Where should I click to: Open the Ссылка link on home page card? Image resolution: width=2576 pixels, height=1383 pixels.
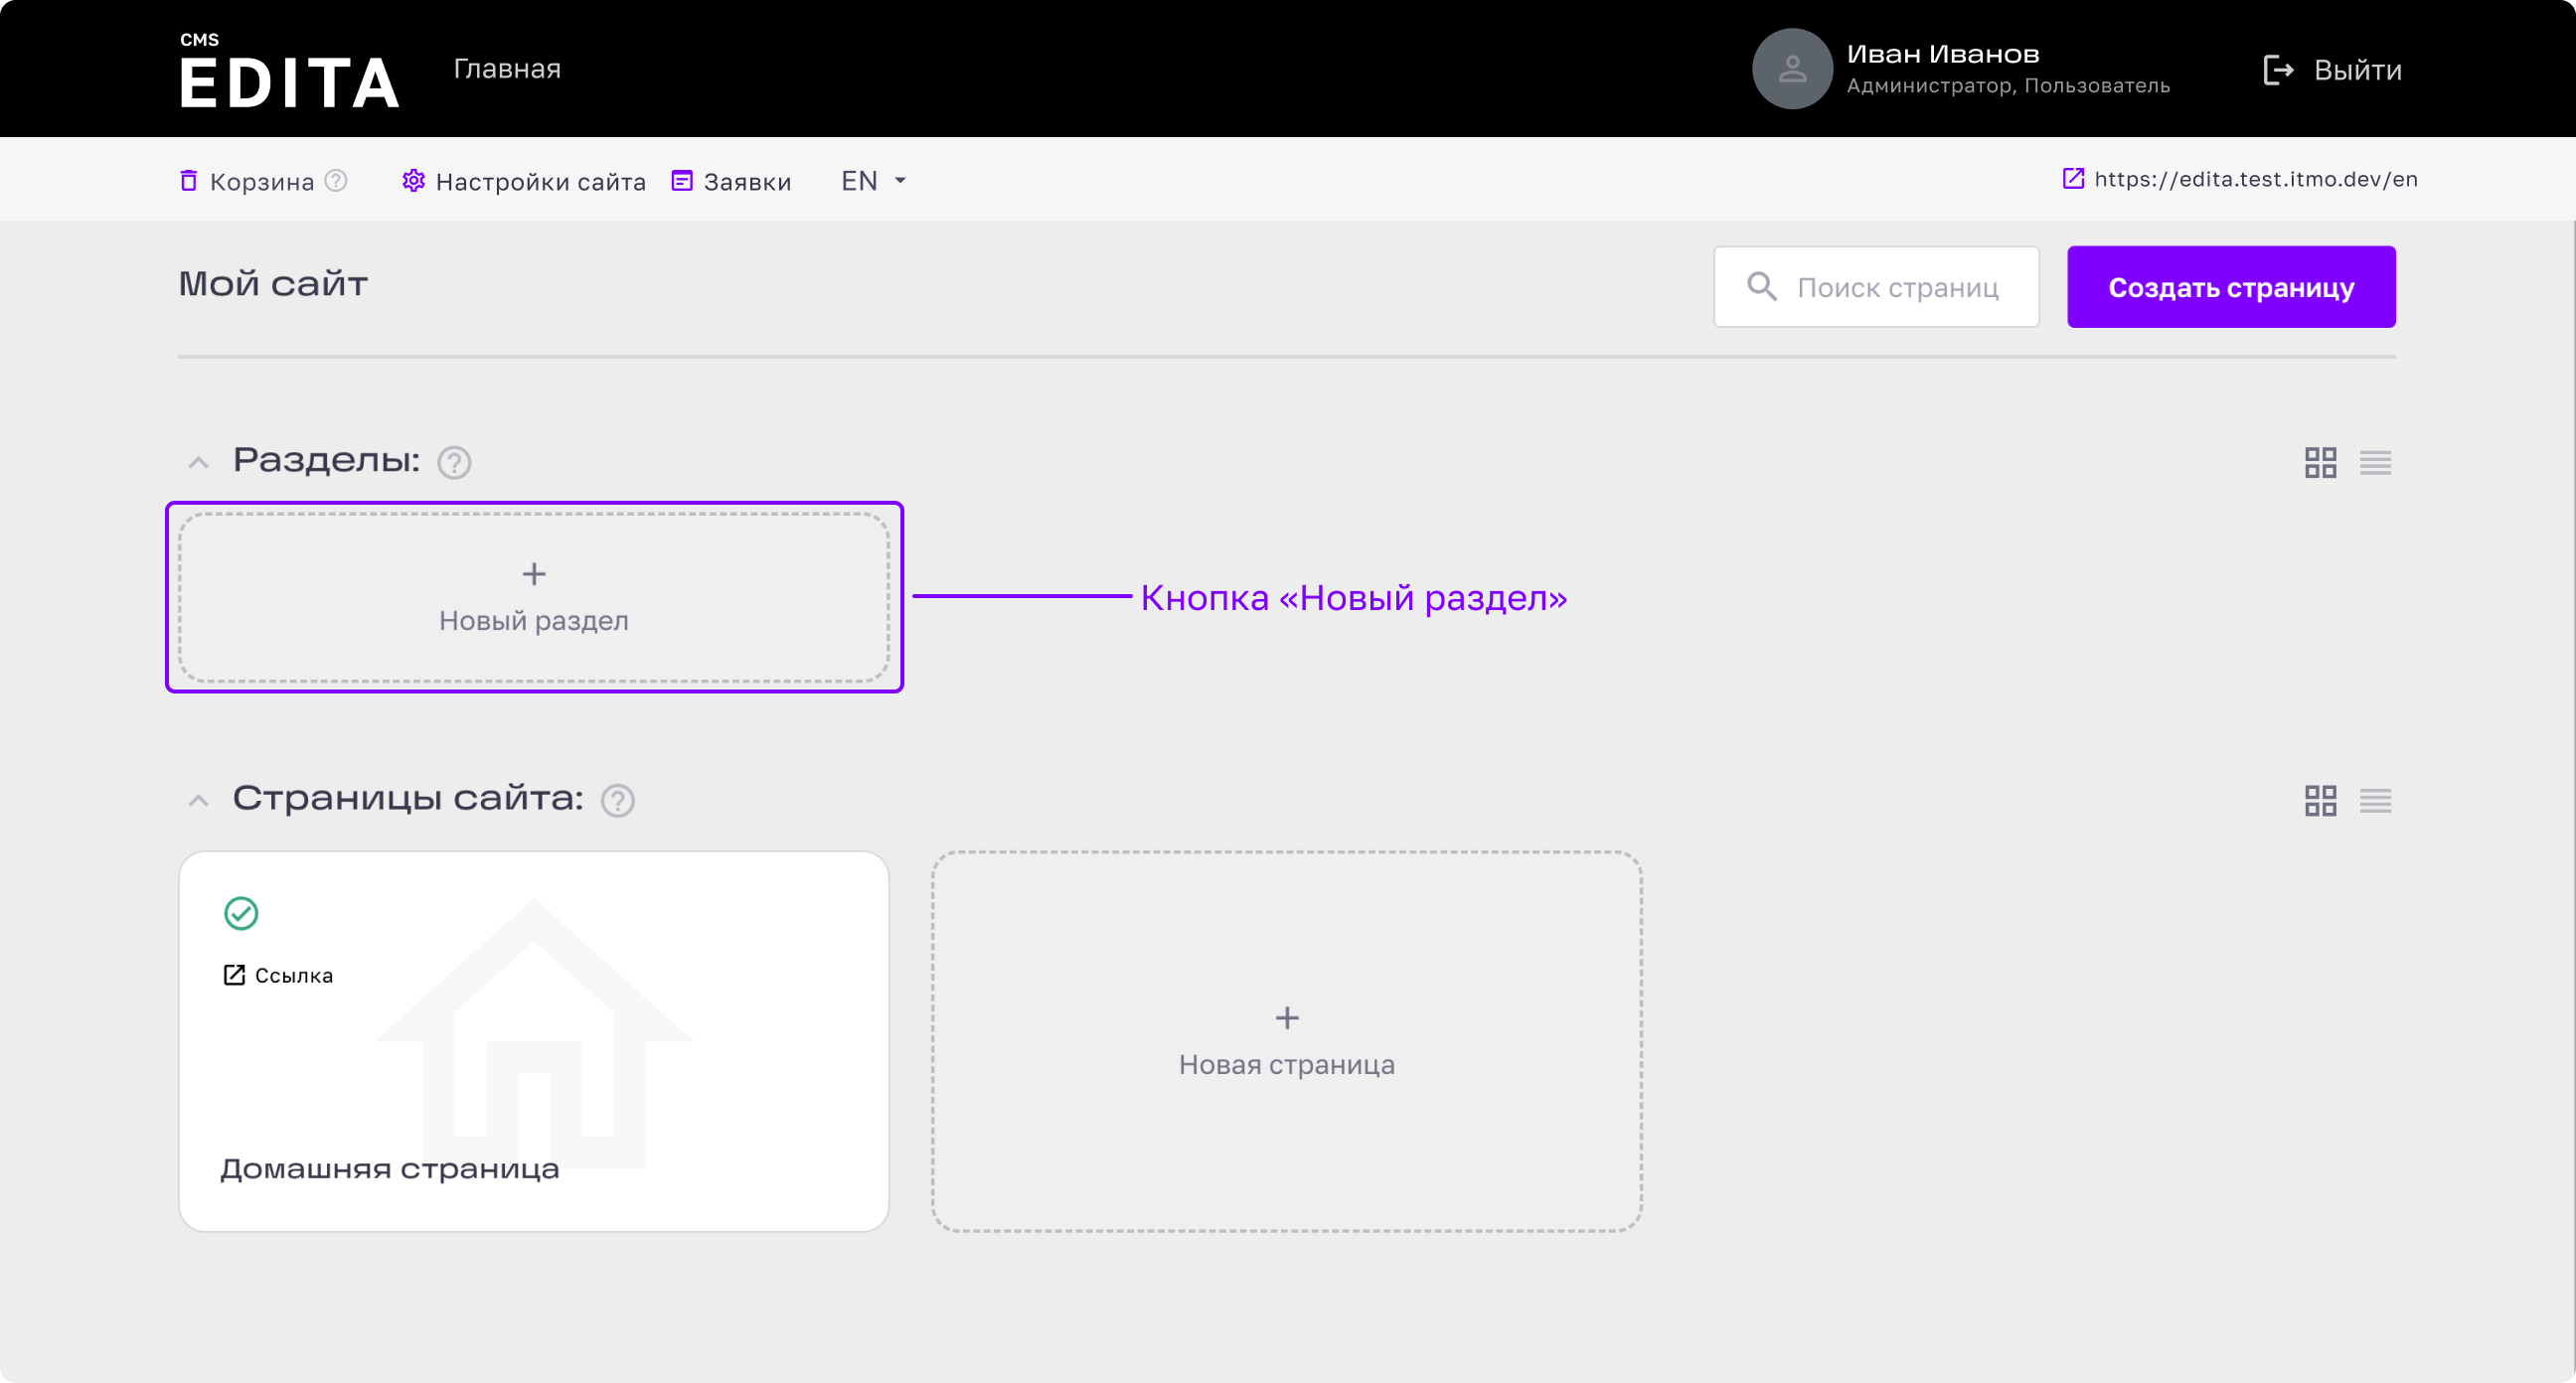[278, 975]
